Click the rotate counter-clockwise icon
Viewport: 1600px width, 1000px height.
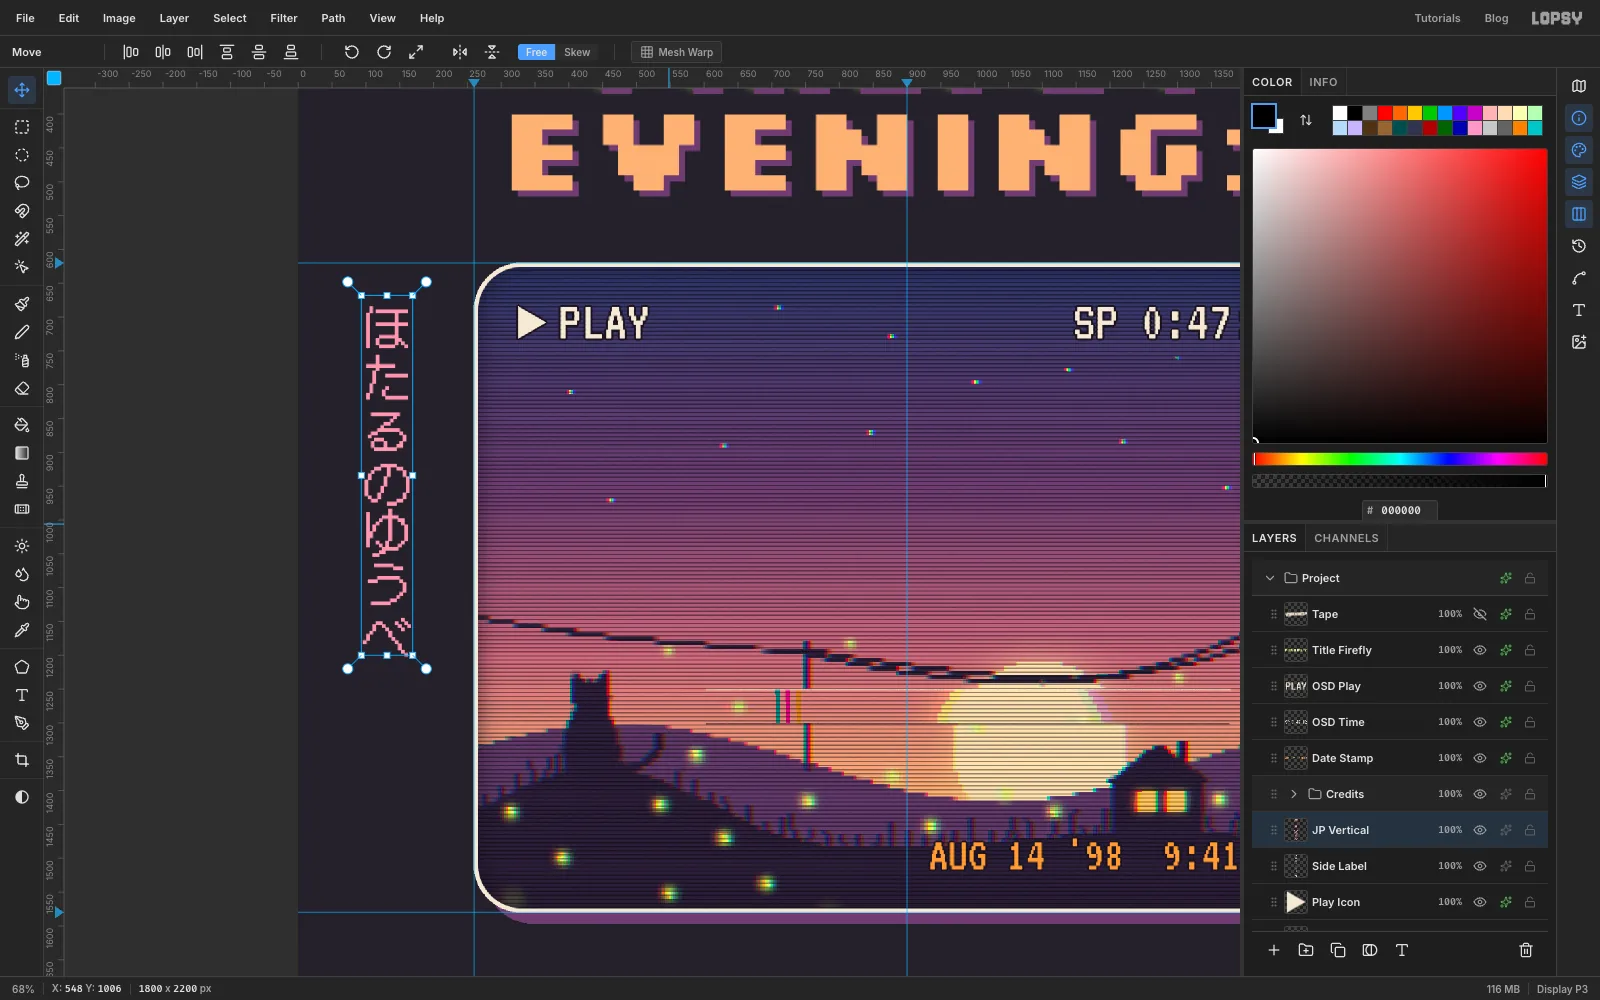(352, 52)
